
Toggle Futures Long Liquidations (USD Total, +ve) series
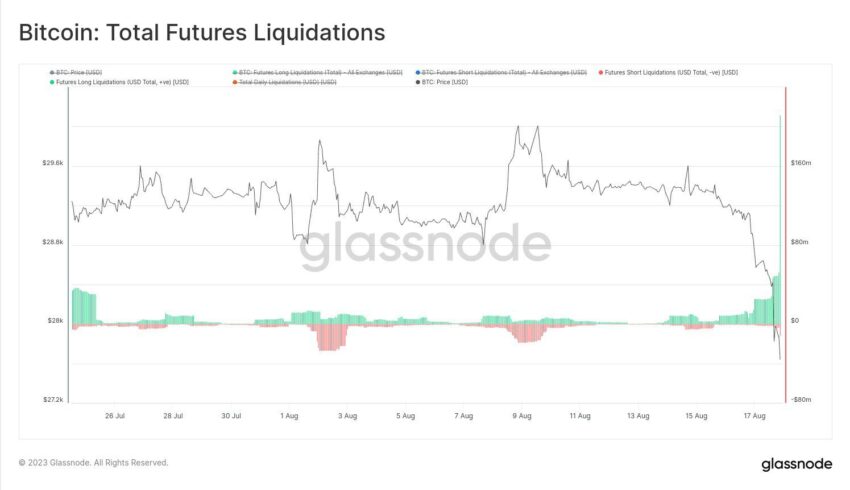(x=119, y=82)
